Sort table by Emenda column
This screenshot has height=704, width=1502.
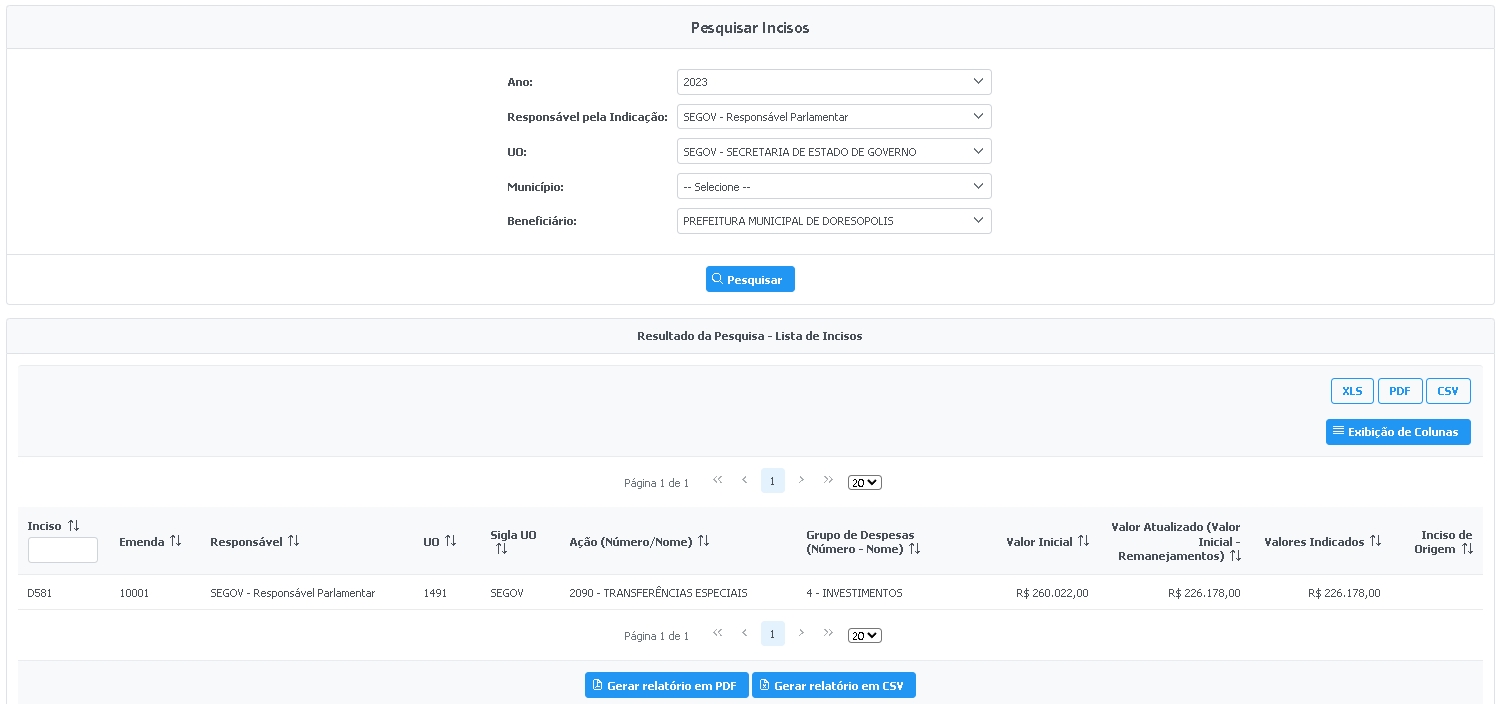coord(176,541)
